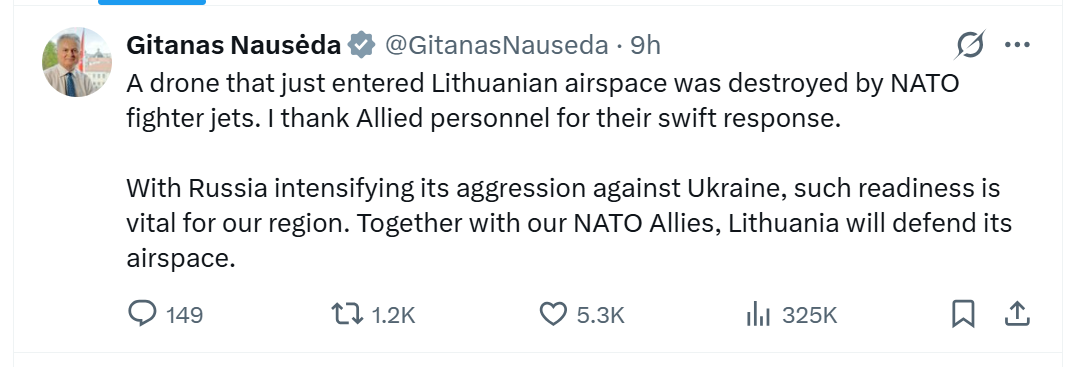
Task: Click the 1.2K reposts count
Action: (394, 316)
